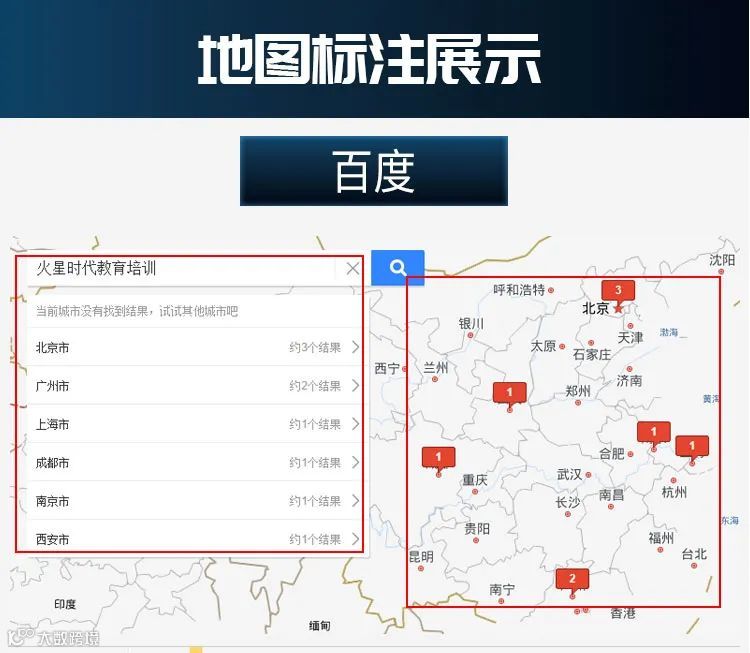Select the 合肥 city label

(612, 454)
